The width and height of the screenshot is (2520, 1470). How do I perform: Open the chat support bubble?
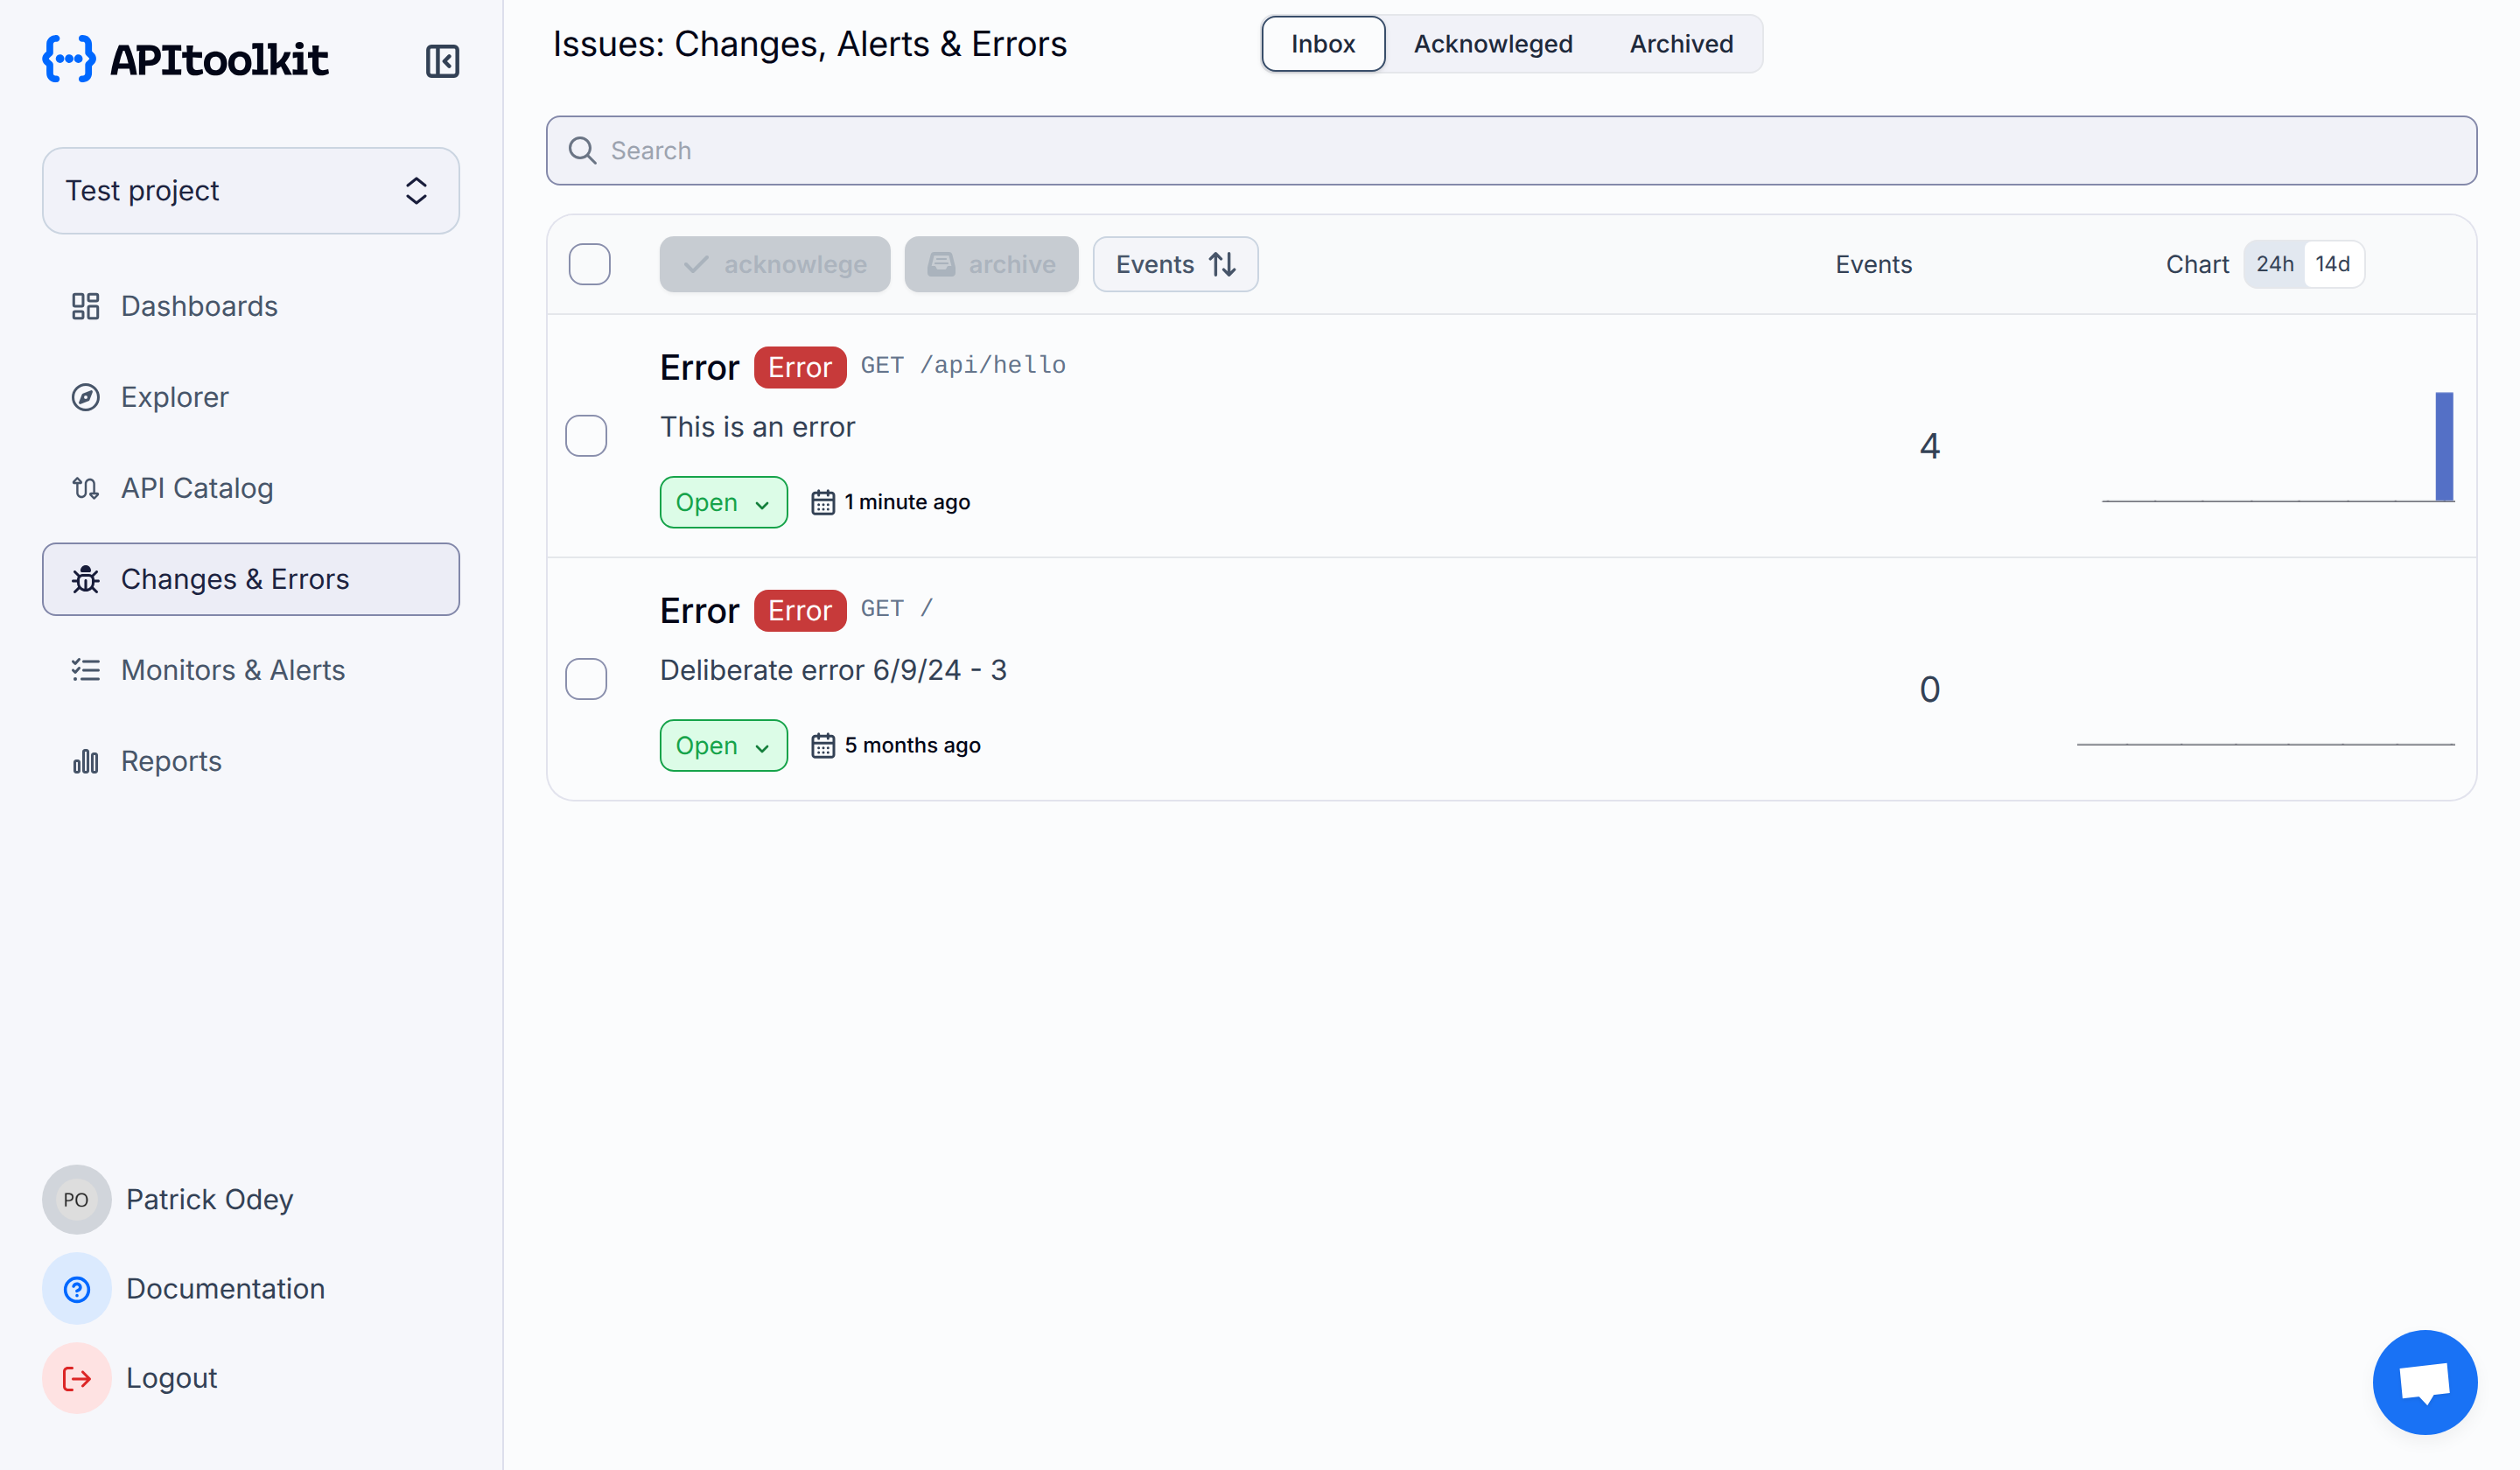[2424, 1382]
